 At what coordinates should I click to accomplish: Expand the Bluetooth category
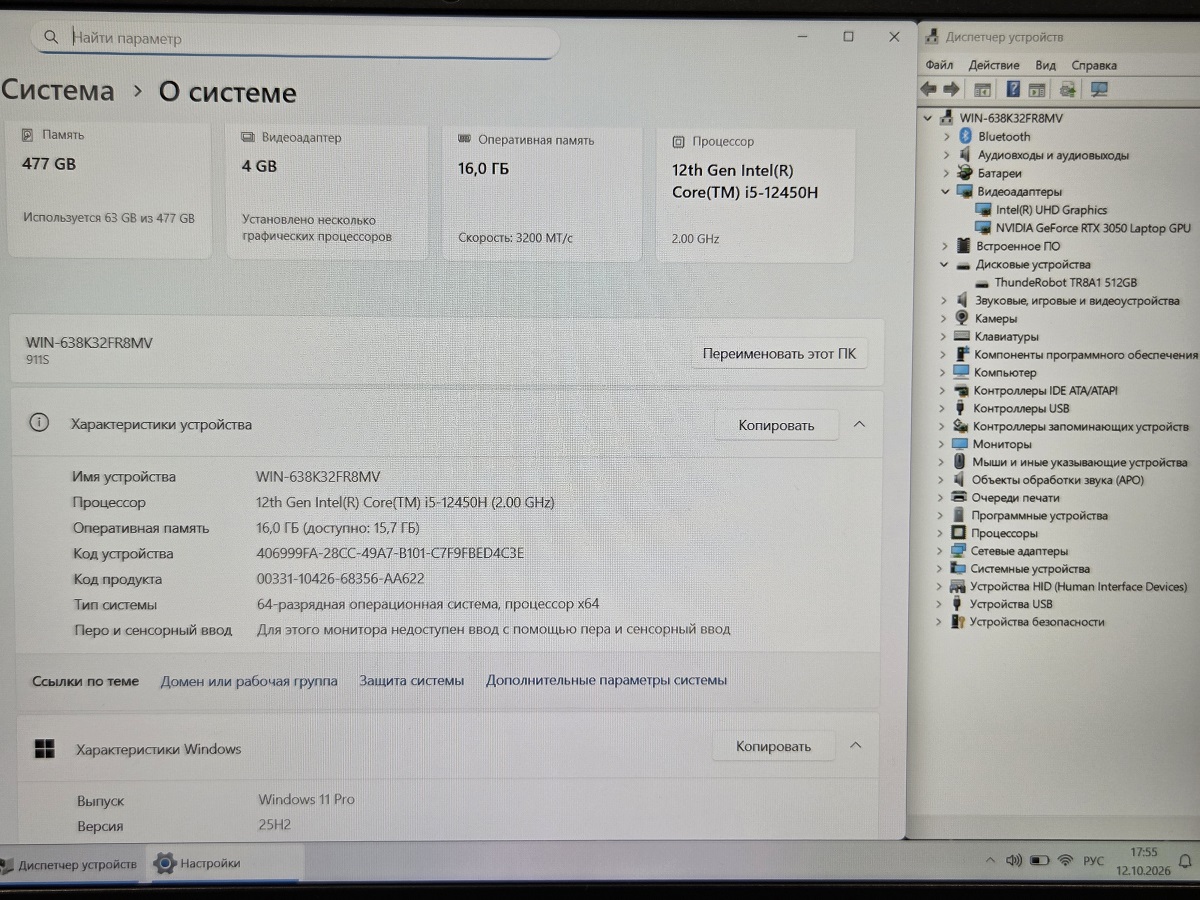[x=946, y=136]
